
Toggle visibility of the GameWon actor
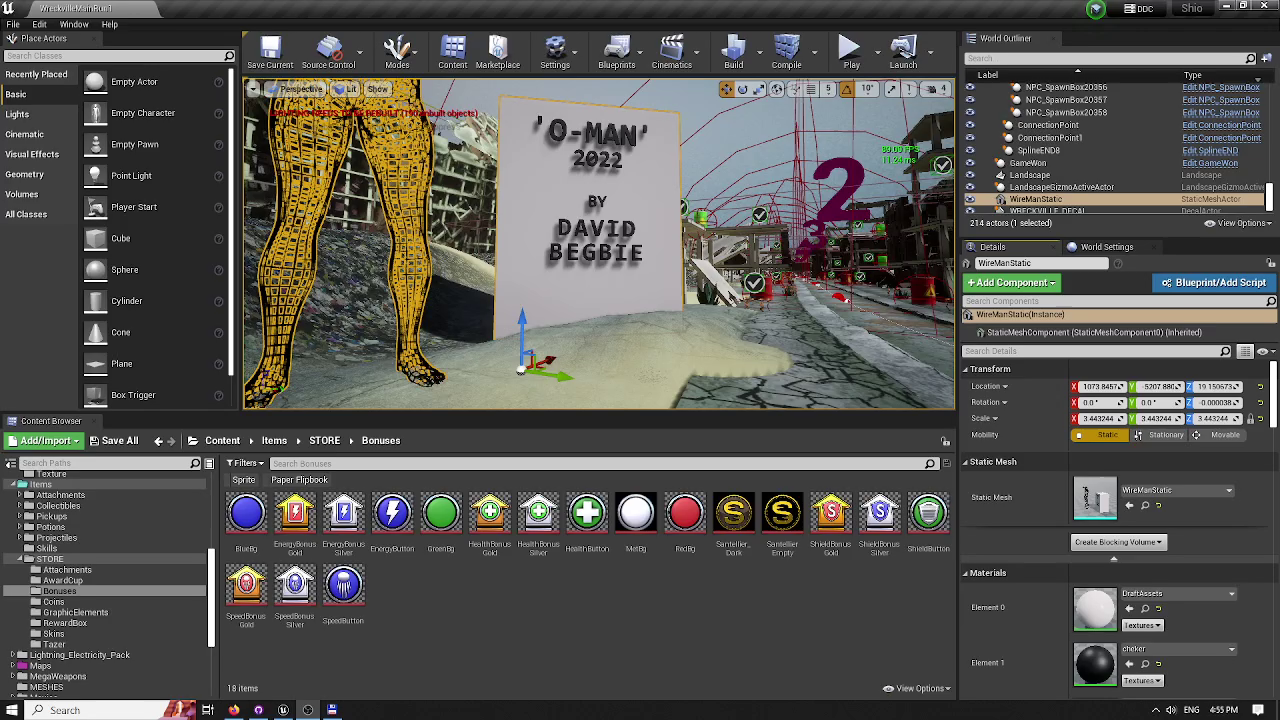pos(969,163)
